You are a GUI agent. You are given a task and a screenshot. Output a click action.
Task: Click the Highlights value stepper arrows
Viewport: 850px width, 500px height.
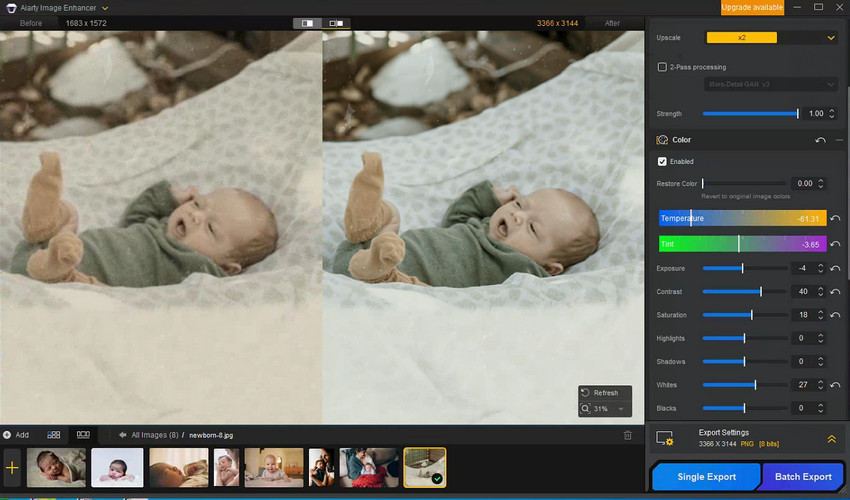tap(821, 338)
